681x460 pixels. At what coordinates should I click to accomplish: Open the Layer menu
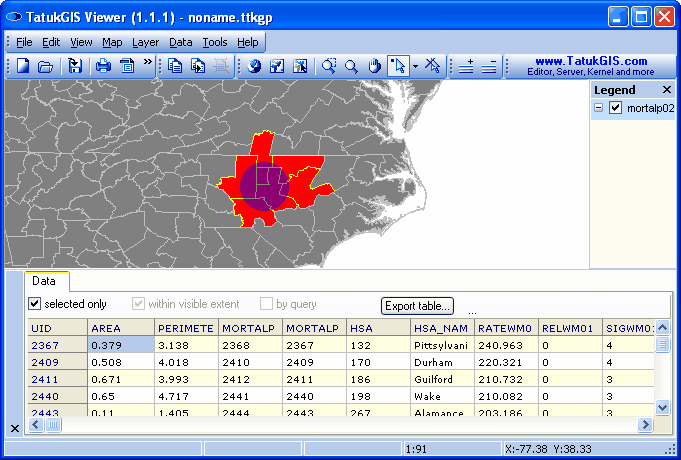coord(145,42)
